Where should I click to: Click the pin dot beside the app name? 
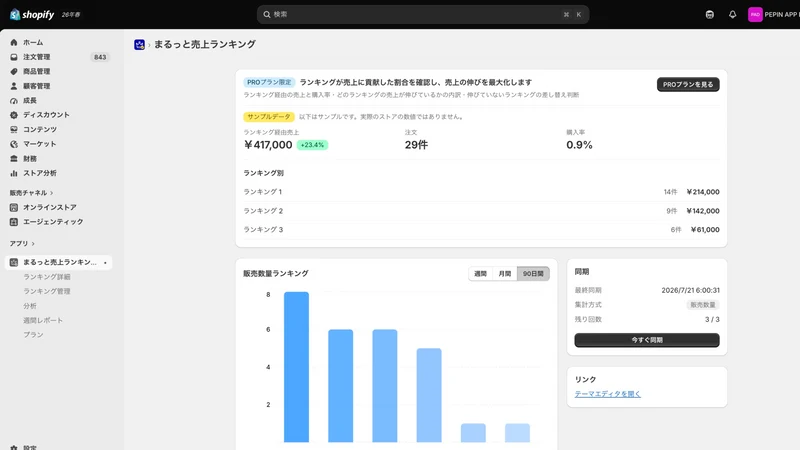click(x=105, y=263)
